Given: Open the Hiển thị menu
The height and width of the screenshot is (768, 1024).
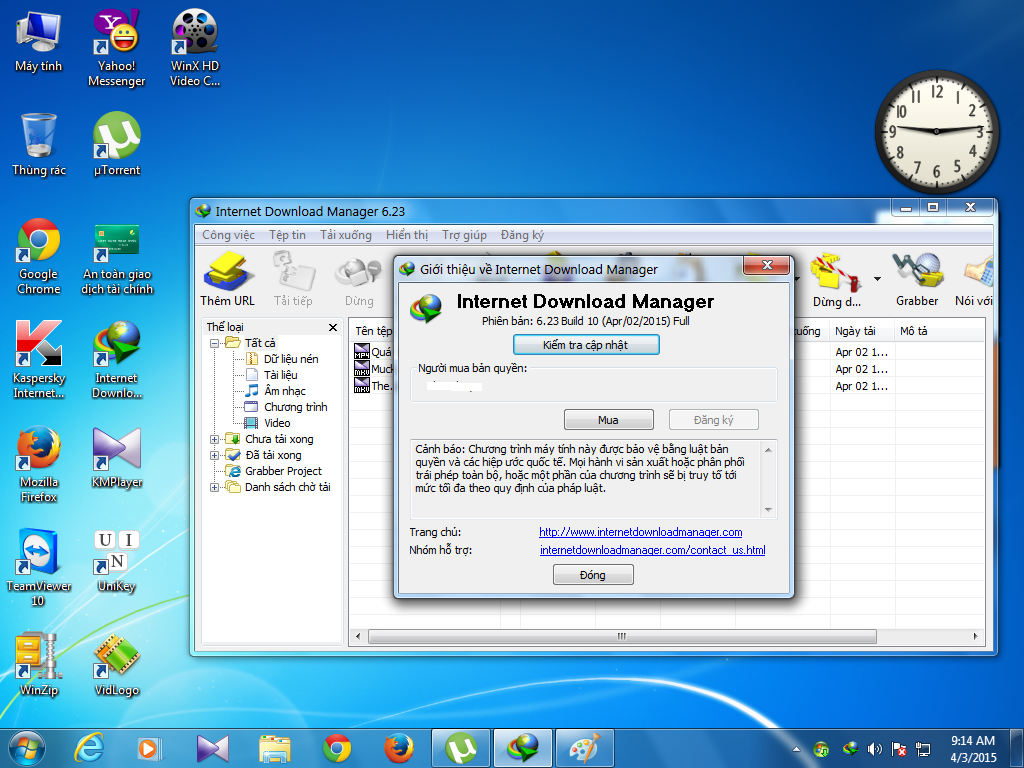Looking at the screenshot, I should pos(406,235).
